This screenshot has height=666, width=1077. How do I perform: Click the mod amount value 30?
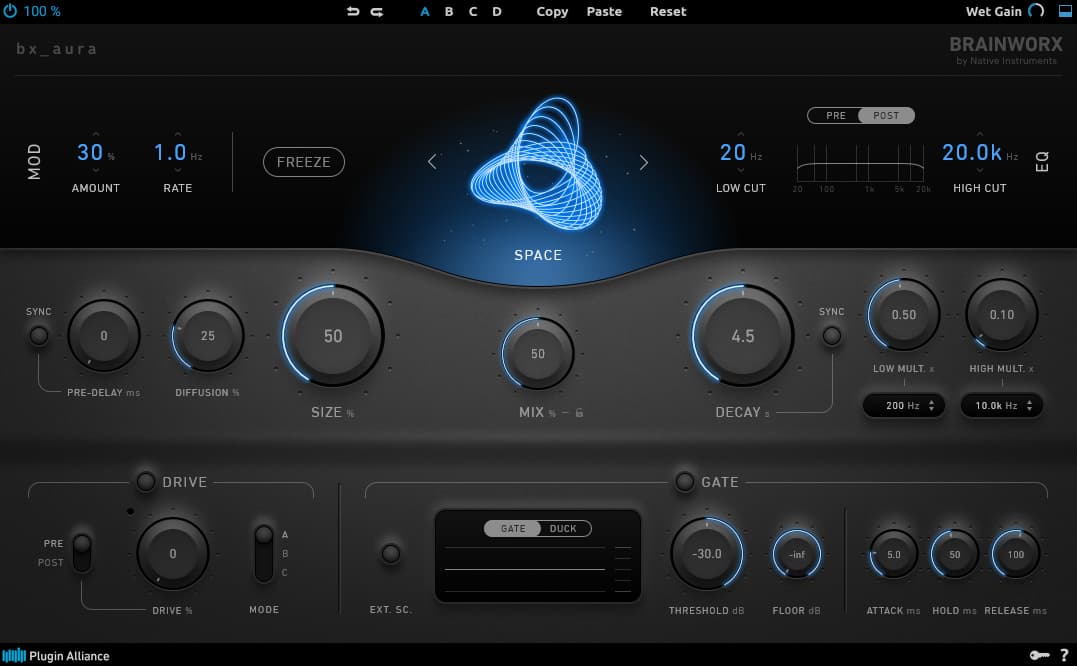[90, 152]
